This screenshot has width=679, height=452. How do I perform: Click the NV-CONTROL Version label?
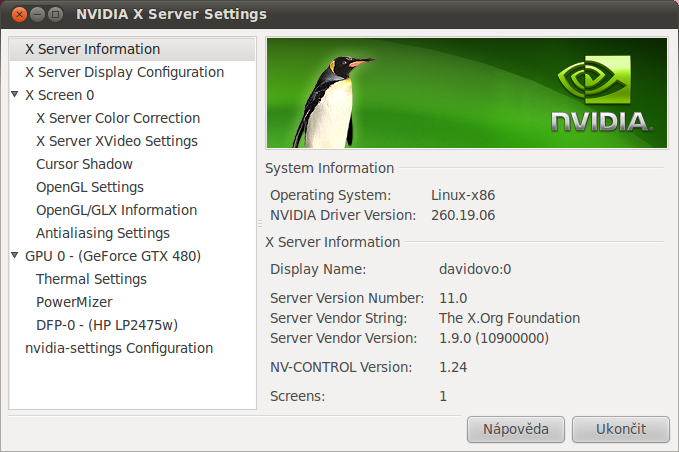click(341, 367)
